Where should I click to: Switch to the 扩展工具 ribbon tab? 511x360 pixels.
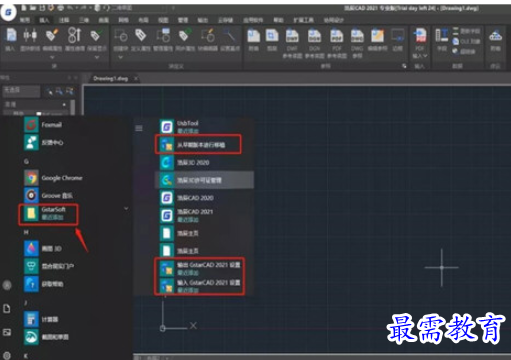(x=303, y=20)
